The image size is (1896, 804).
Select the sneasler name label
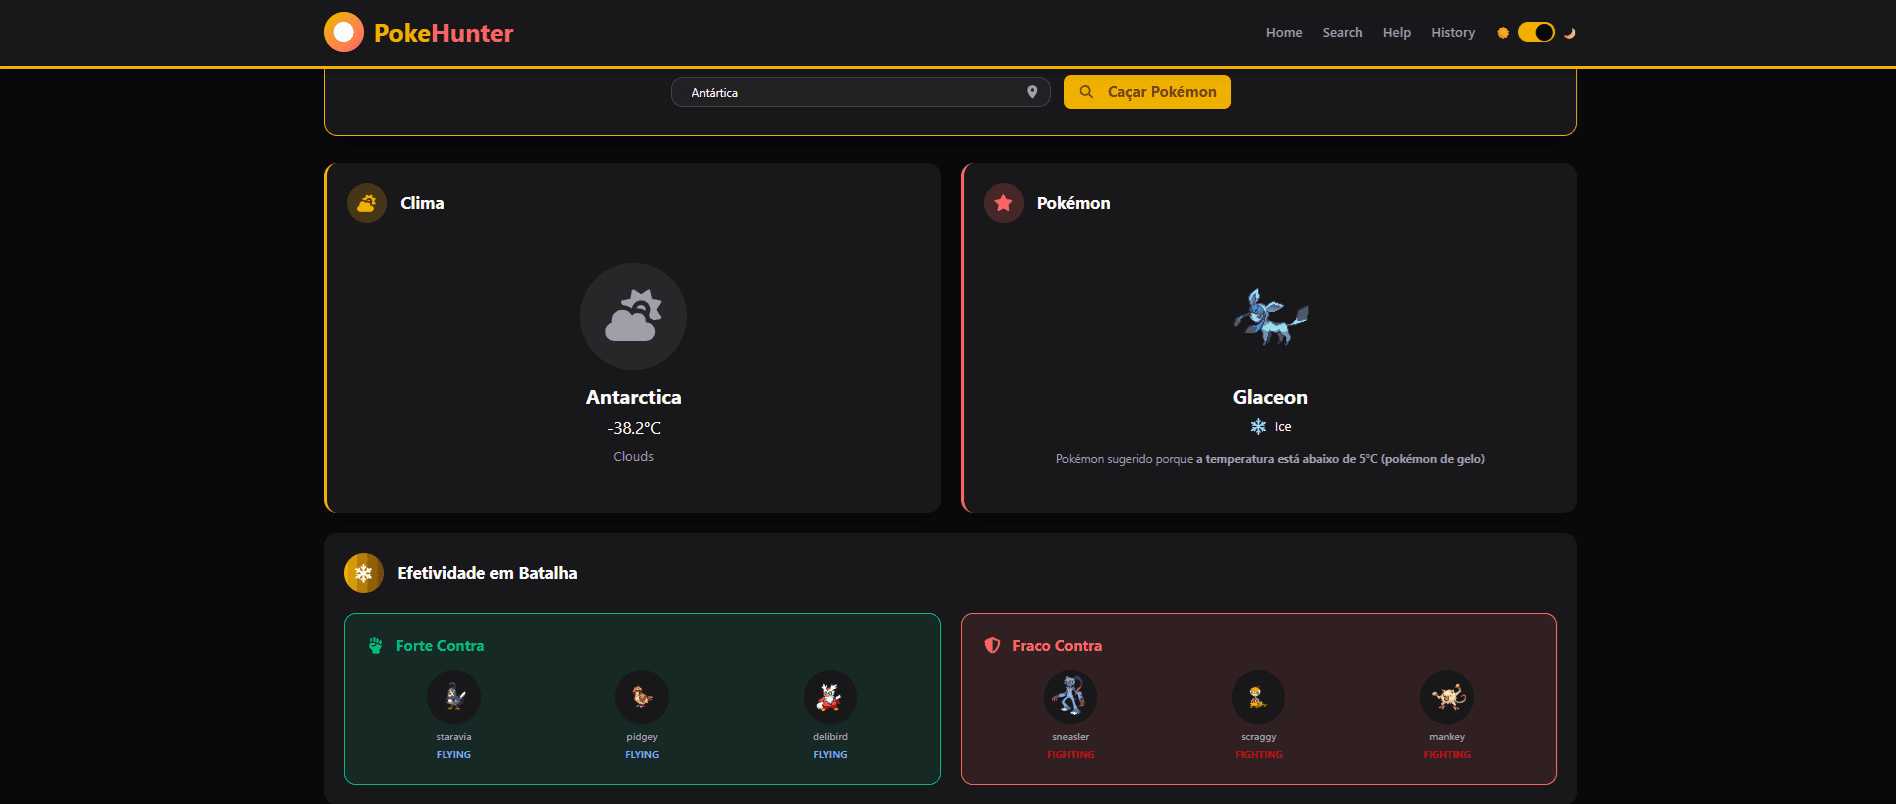[1070, 737]
